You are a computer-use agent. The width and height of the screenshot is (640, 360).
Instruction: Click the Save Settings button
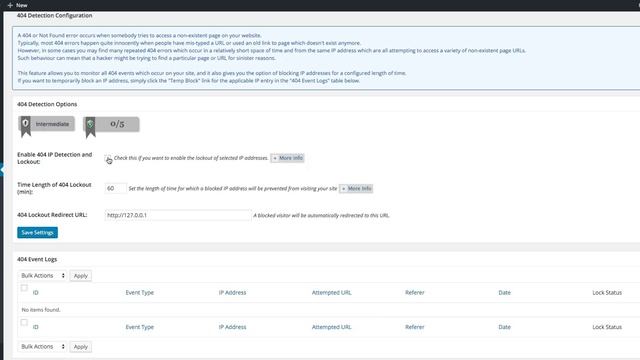[38, 232]
